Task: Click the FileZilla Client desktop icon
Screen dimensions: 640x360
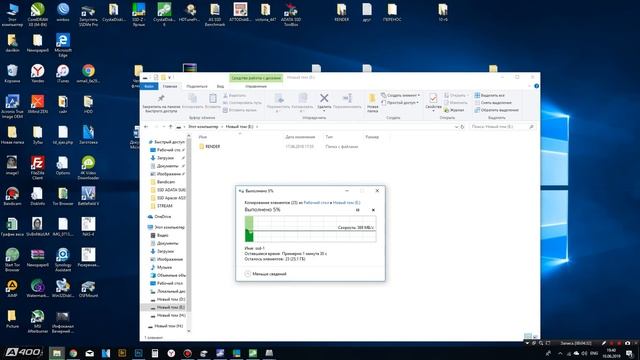Action: (38, 167)
